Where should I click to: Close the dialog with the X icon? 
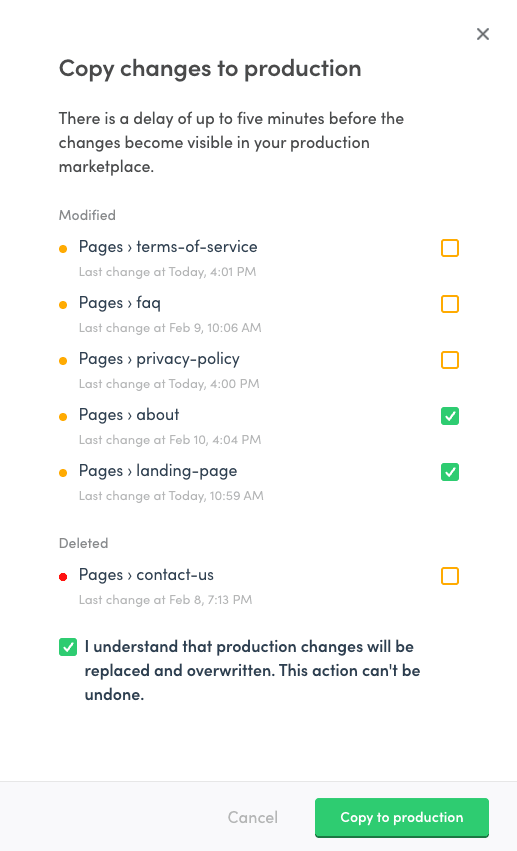(x=482, y=34)
